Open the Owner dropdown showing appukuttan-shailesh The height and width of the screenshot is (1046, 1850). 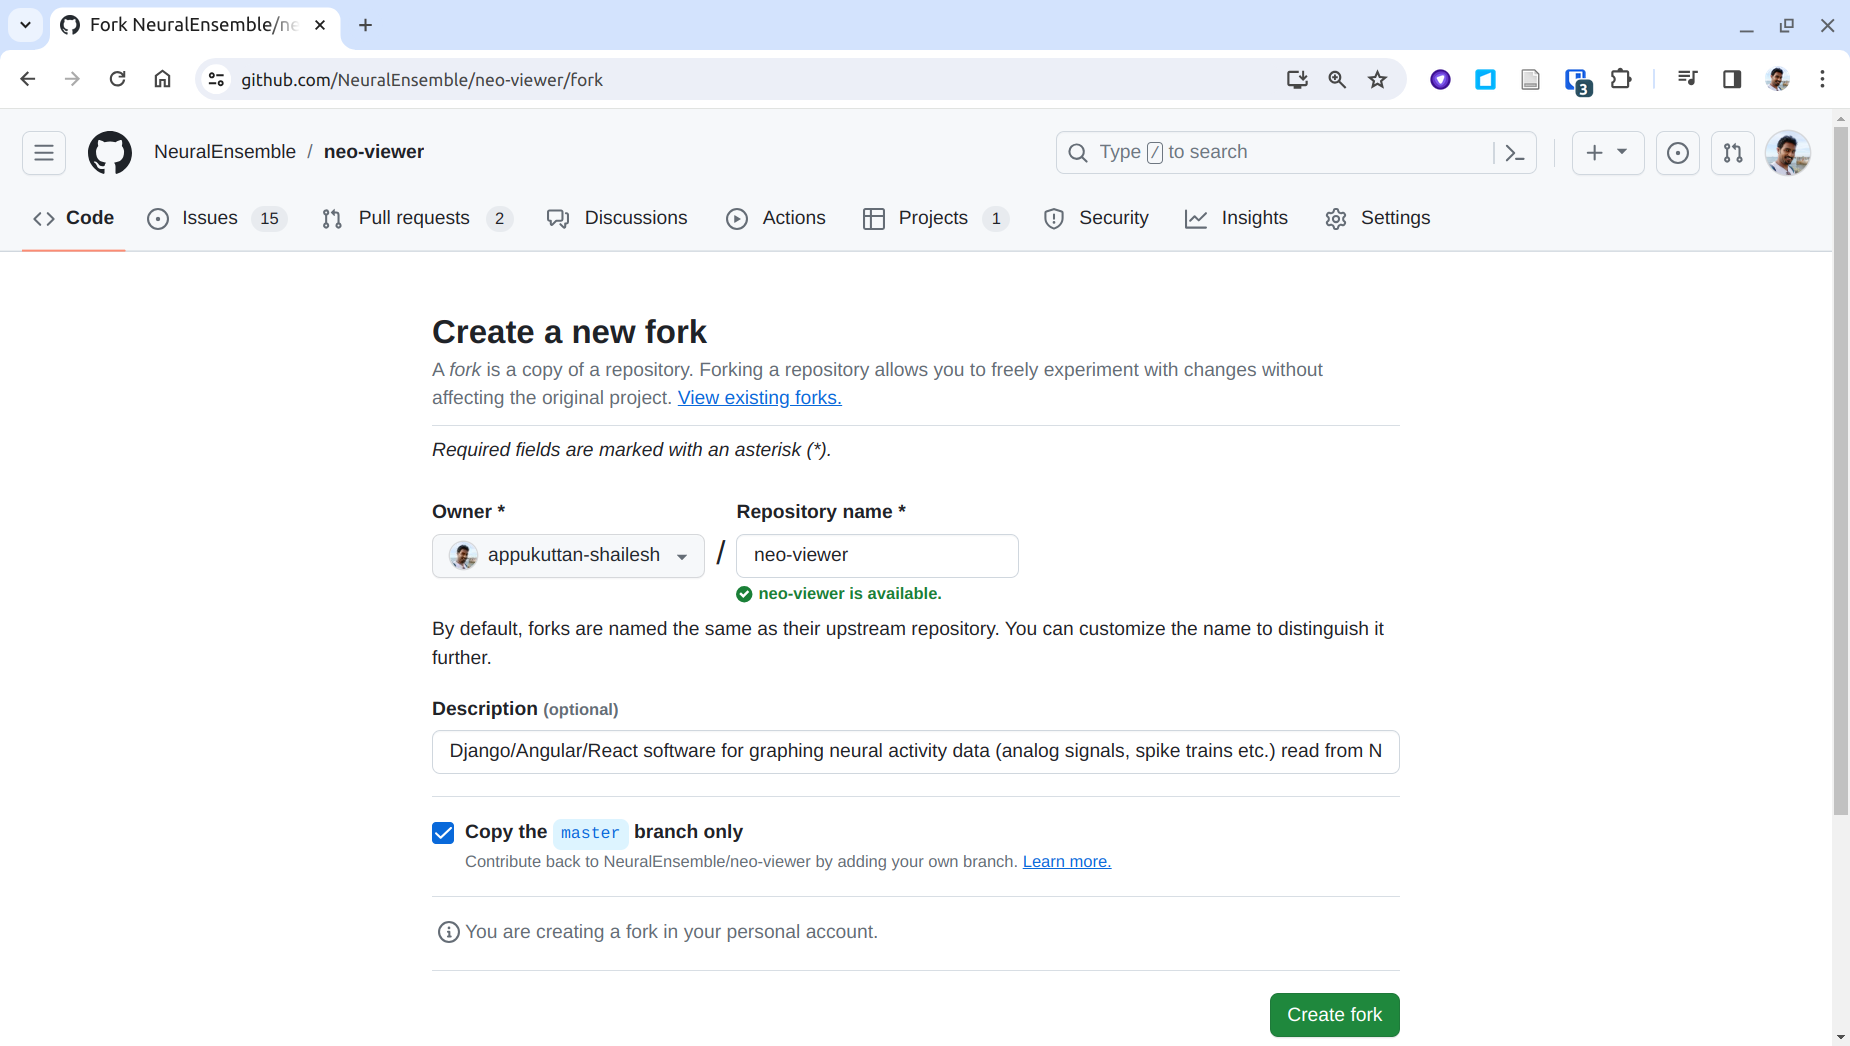click(567, 555)
